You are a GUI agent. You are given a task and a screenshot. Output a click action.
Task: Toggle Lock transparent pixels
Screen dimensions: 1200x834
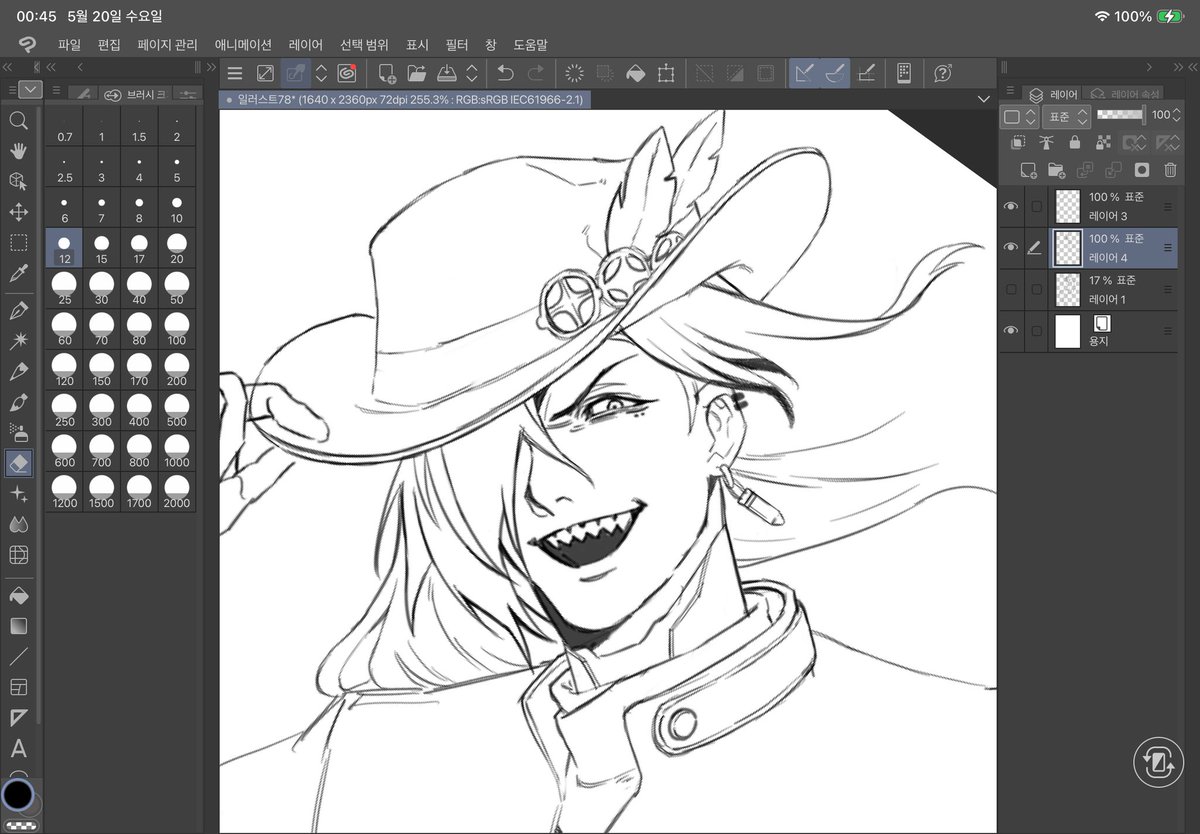click(x=1104, y=143)
